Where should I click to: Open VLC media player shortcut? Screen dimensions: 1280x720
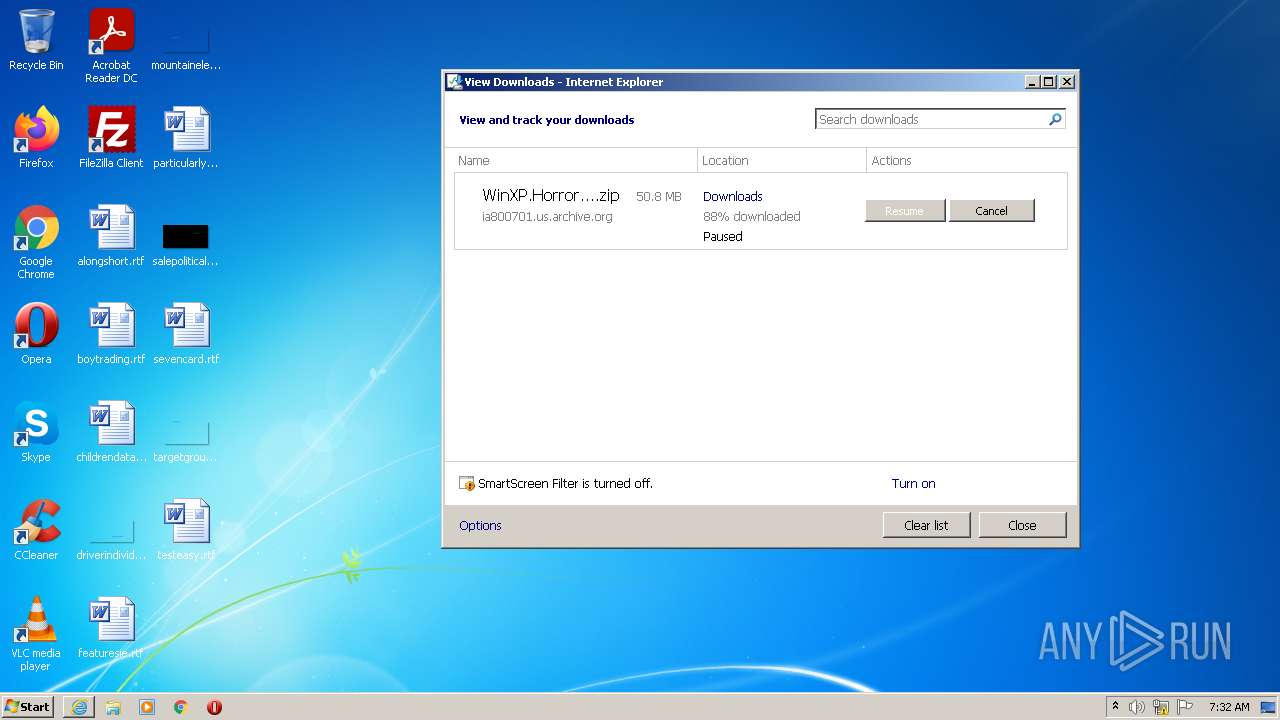coord(36,634)
